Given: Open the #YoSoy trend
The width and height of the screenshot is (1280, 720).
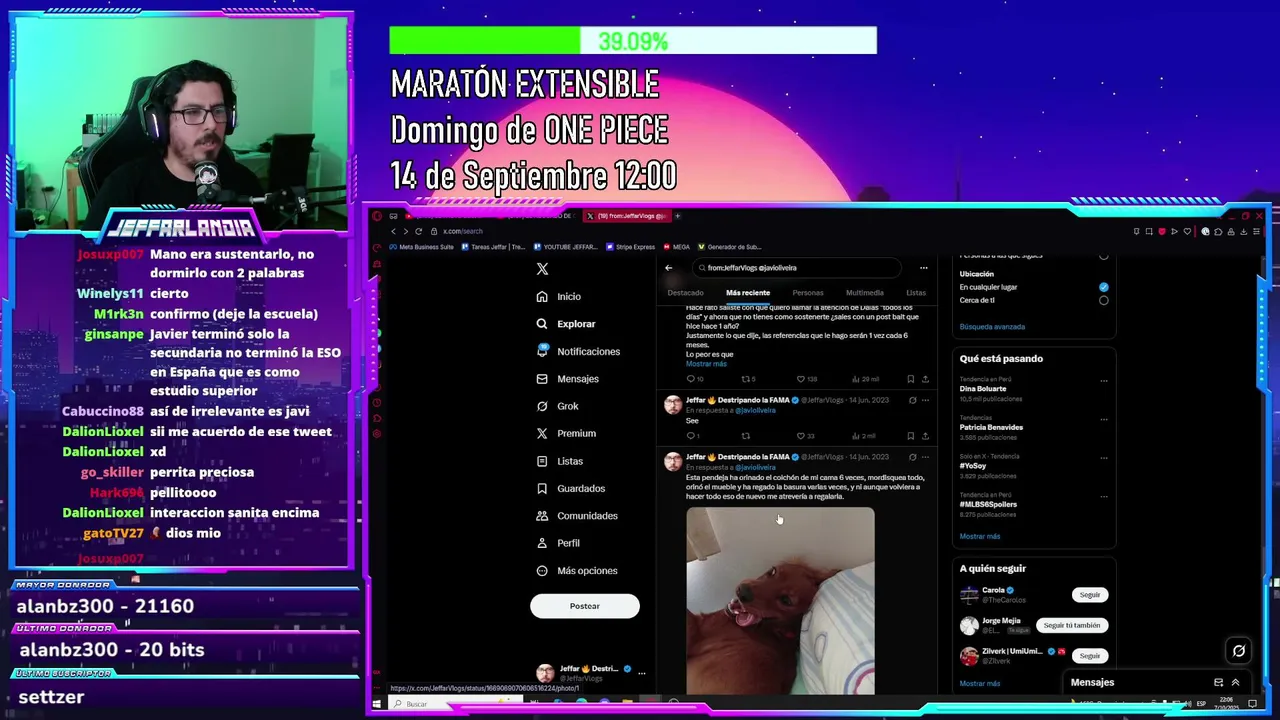Looking at the screenshot, I should coord(972,466).
